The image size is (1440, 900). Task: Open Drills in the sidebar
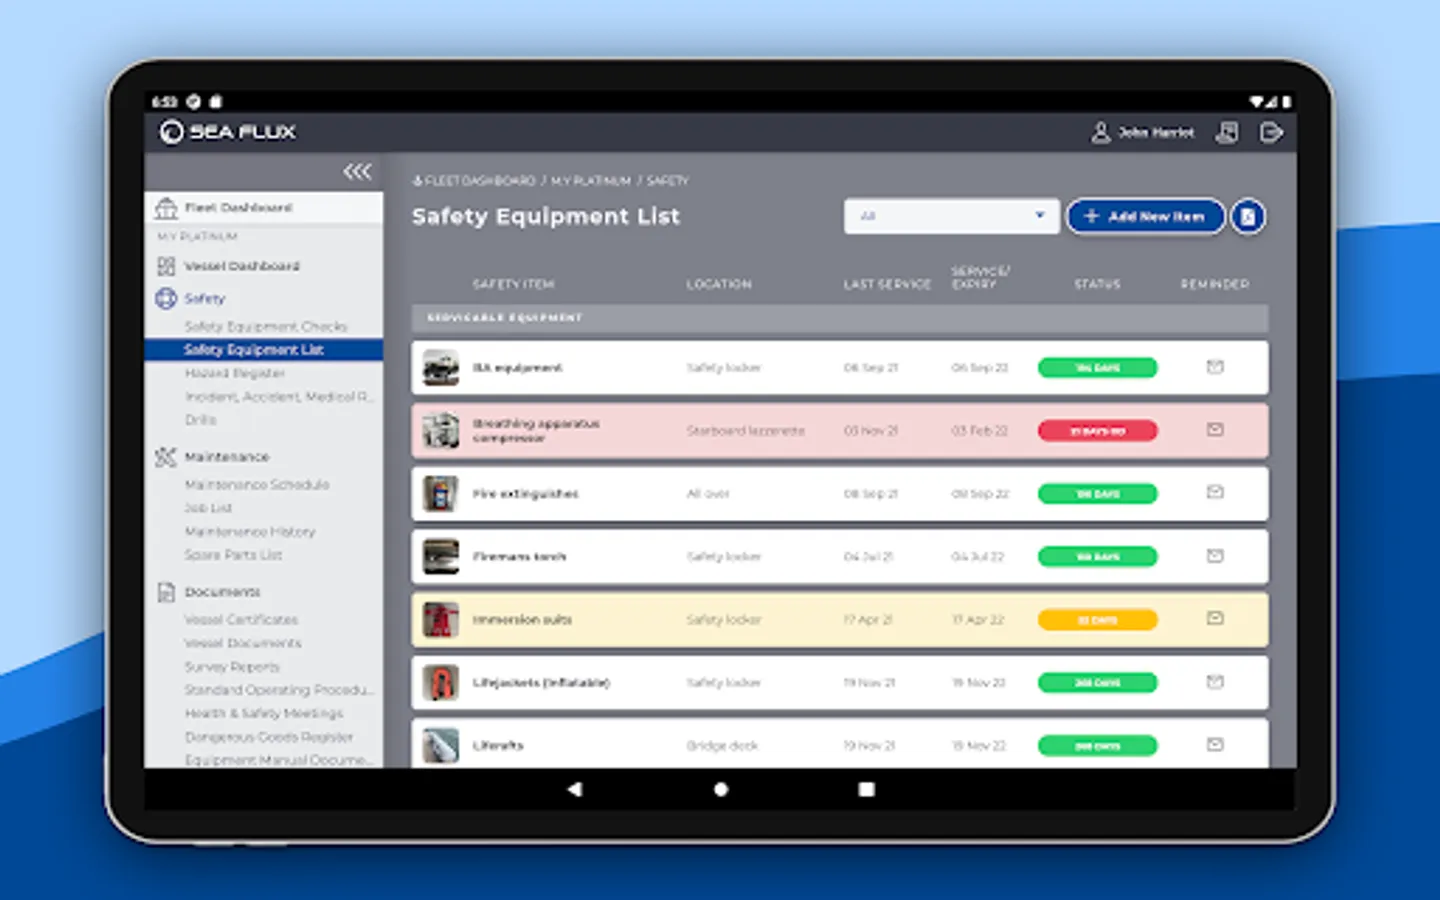click(x=200, y=420)
